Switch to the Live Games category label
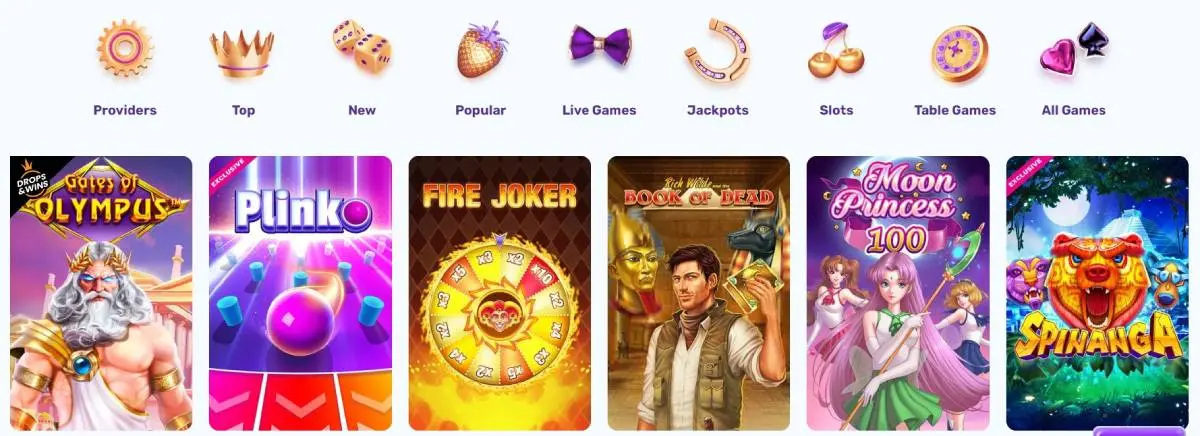Viewport: 1200px width, 436px height. 600,110
